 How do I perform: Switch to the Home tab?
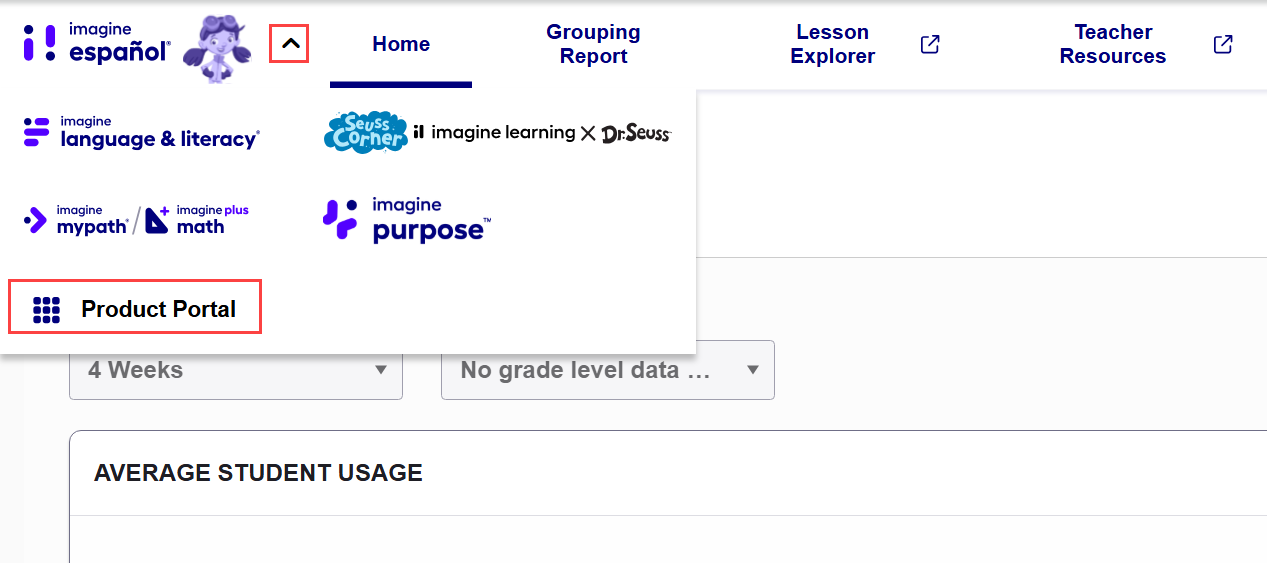(x=401, y=44)
